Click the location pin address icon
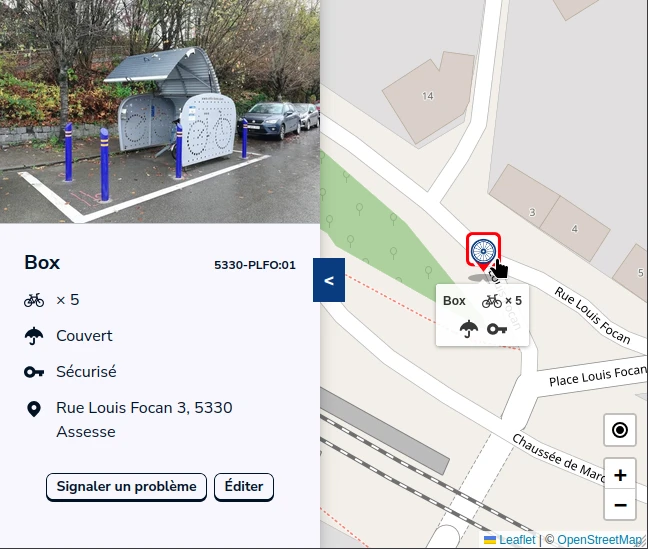Viewport: 648px width, 549px height. click(x=34, y=409)
